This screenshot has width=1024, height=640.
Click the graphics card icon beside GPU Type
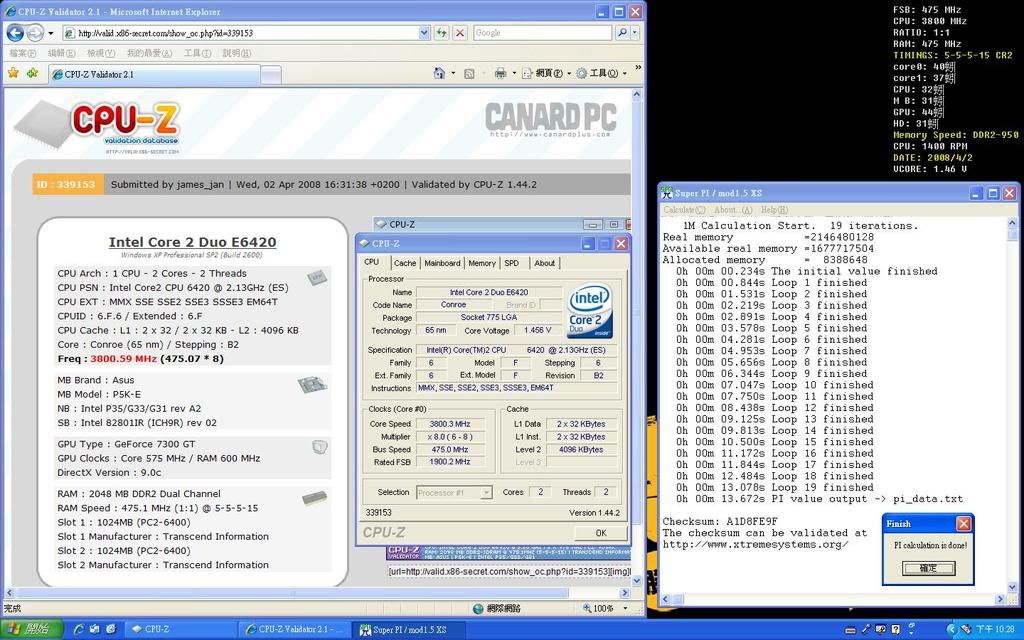(319, 447)
